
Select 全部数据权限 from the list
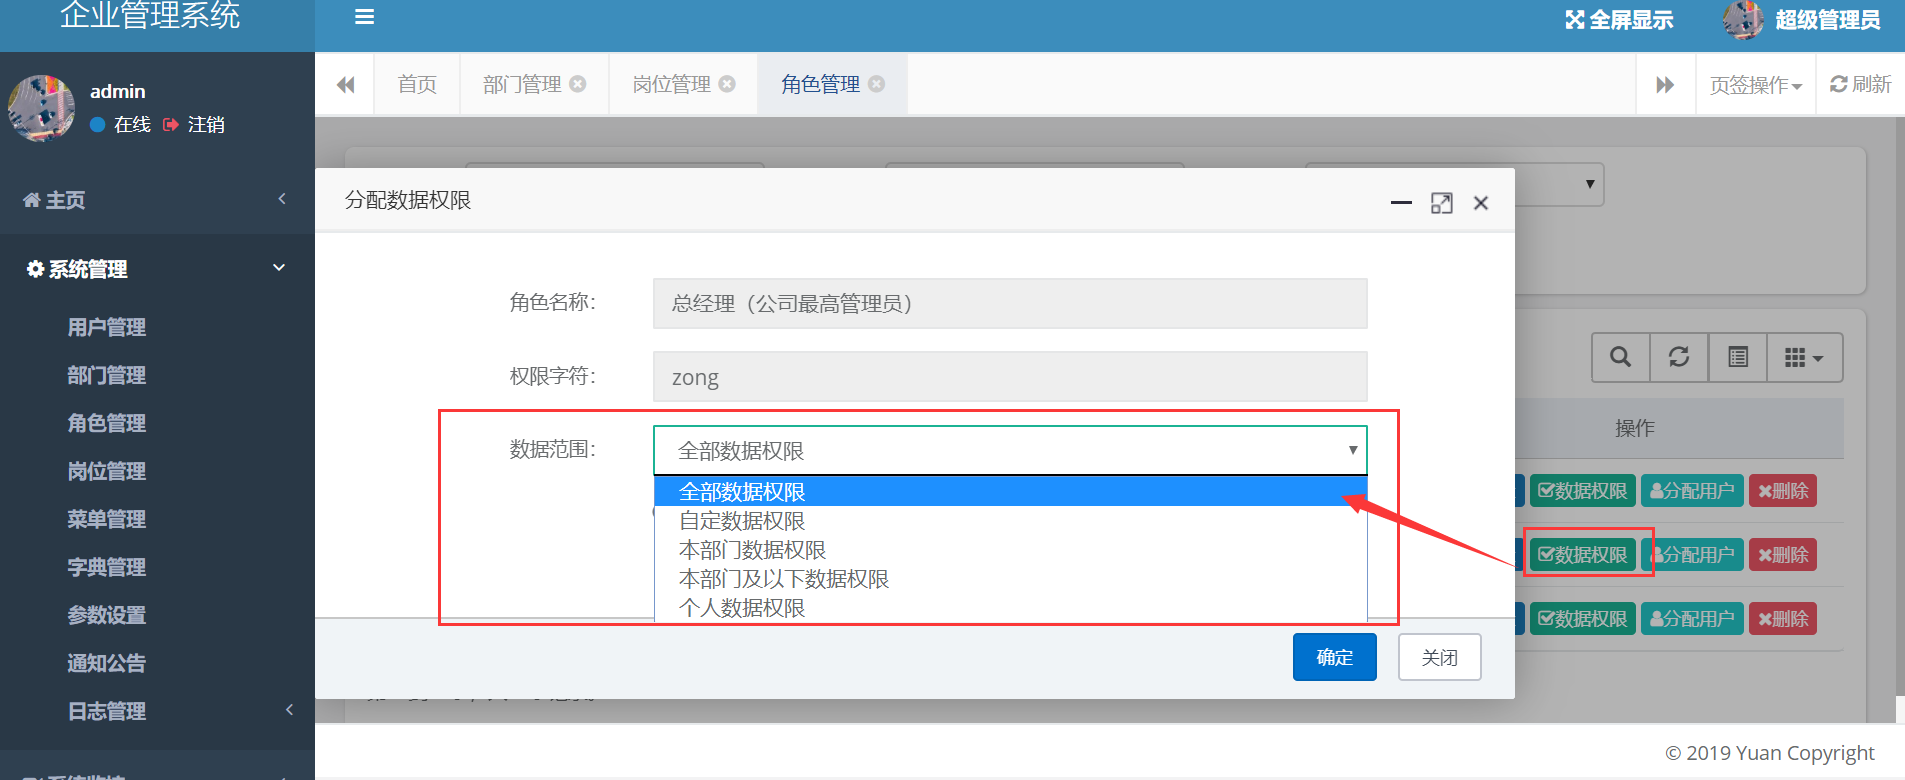[x=1010, y=492]
